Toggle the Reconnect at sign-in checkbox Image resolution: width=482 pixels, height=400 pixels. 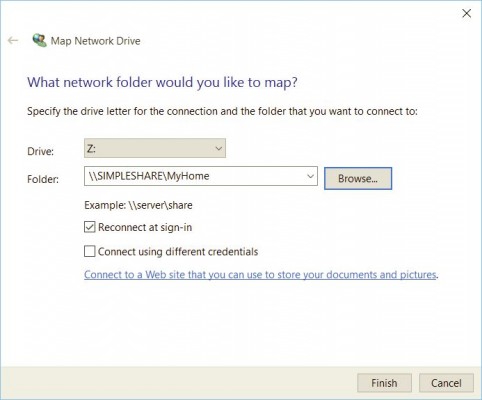(x=89, y=227)
